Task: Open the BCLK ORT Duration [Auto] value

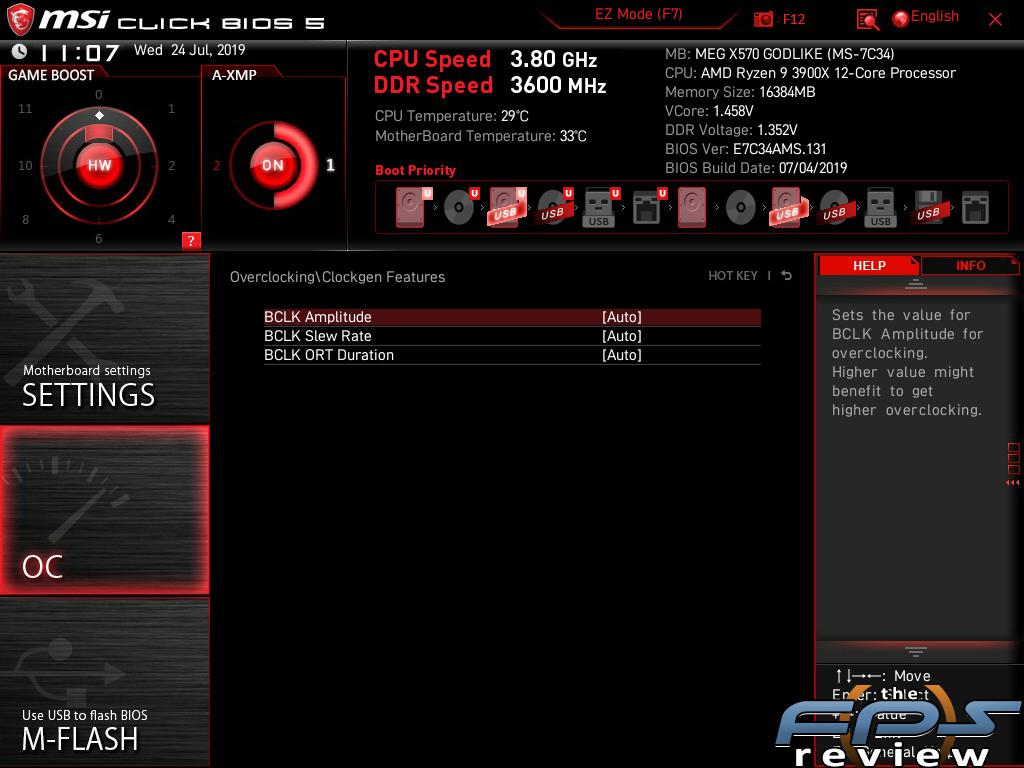Action: pyautogui.click(x=622, y=355)
